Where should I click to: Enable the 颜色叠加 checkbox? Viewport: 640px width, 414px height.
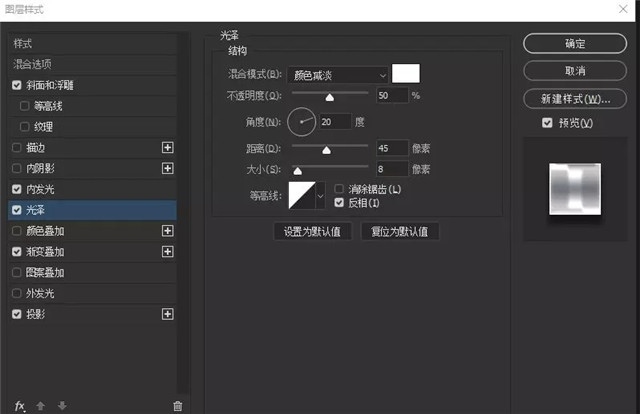[17, 231]
